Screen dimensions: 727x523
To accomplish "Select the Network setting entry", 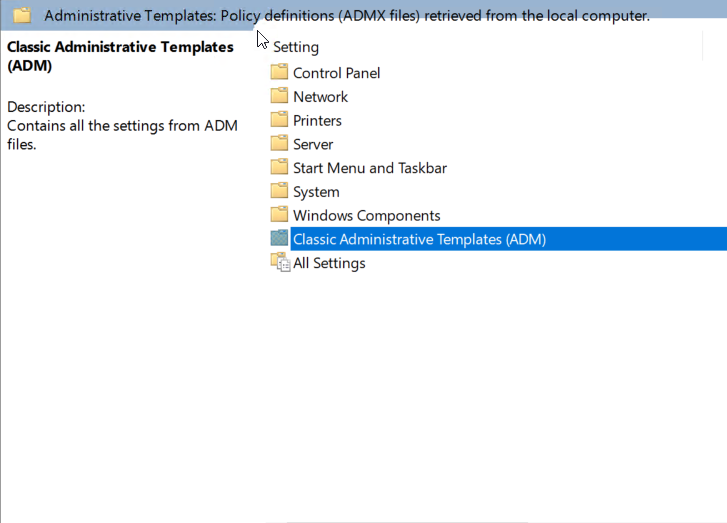I will 320,96.
